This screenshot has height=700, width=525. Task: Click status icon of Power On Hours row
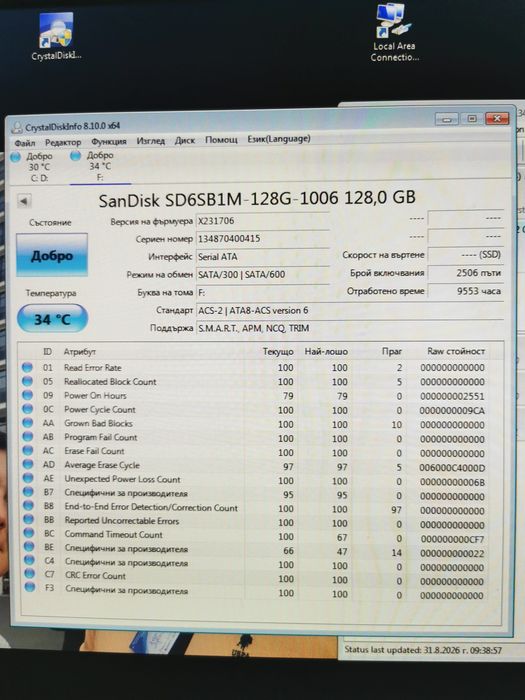(x=27, y=395)
